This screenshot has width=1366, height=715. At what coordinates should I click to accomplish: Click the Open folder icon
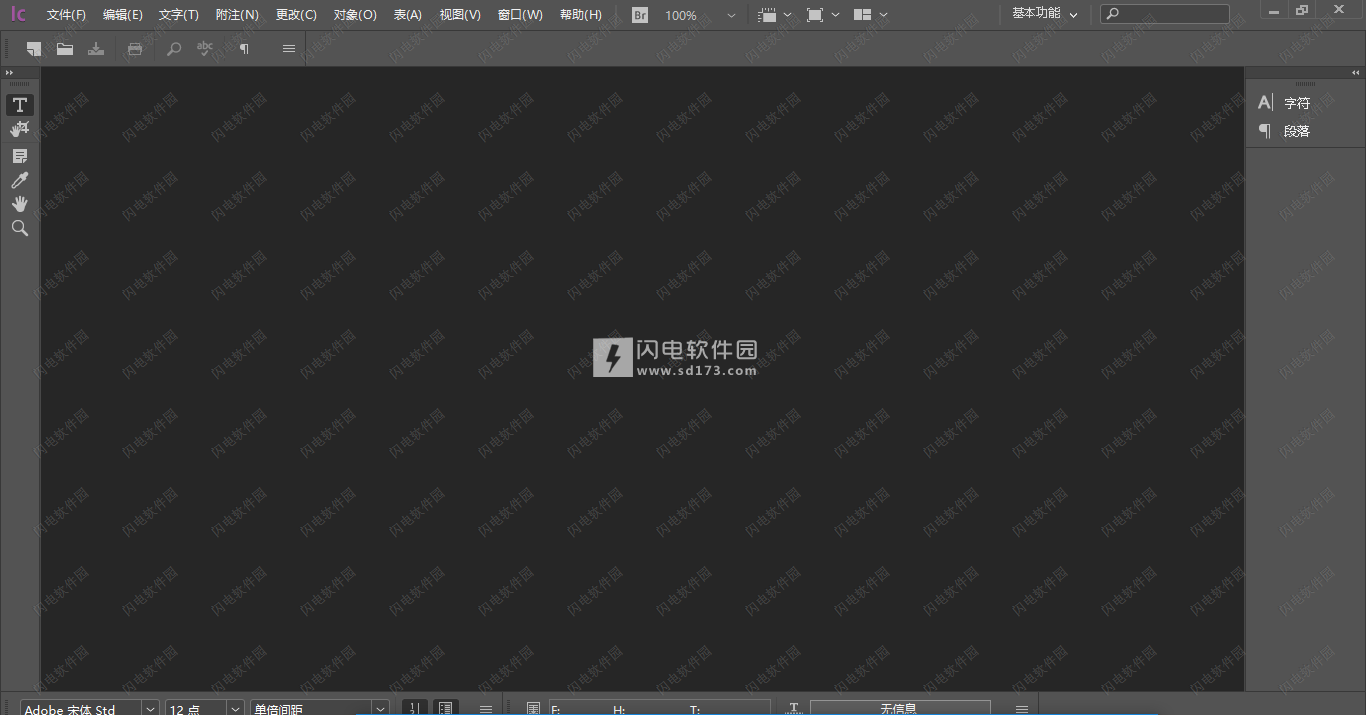coord(65,48)
